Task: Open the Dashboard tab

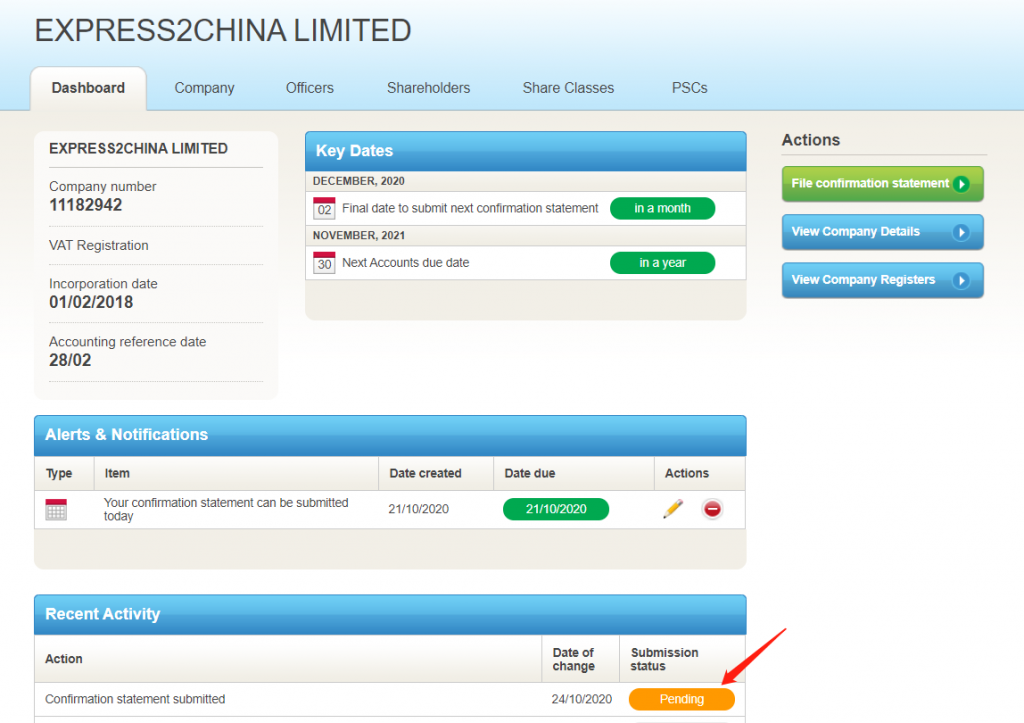Action: click(88, 88)
